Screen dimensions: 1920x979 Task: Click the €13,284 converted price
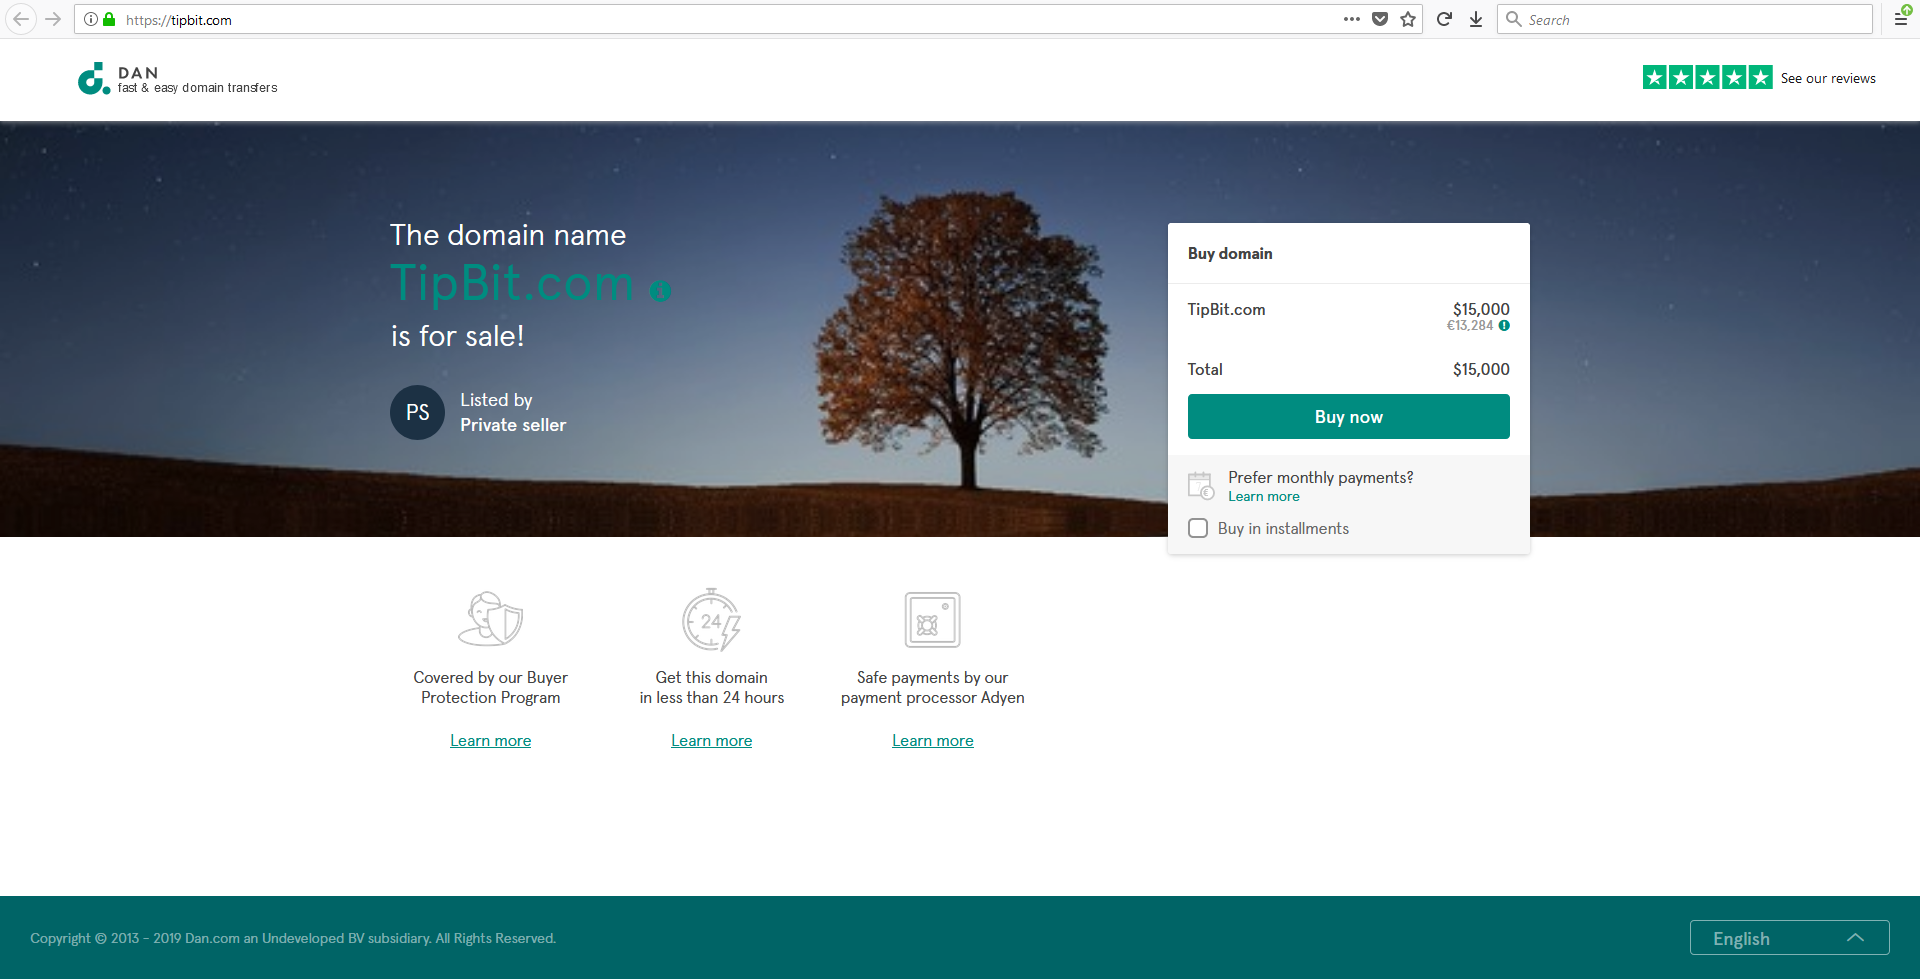pyautogui.click(x=1470, y=326)
